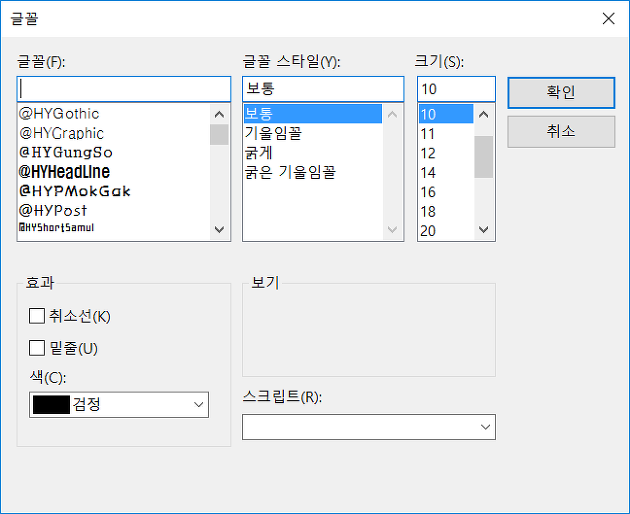Viewport: 630px width, 514px height.
Task: Select the @HYGothic font
Action: coord(114,114)
